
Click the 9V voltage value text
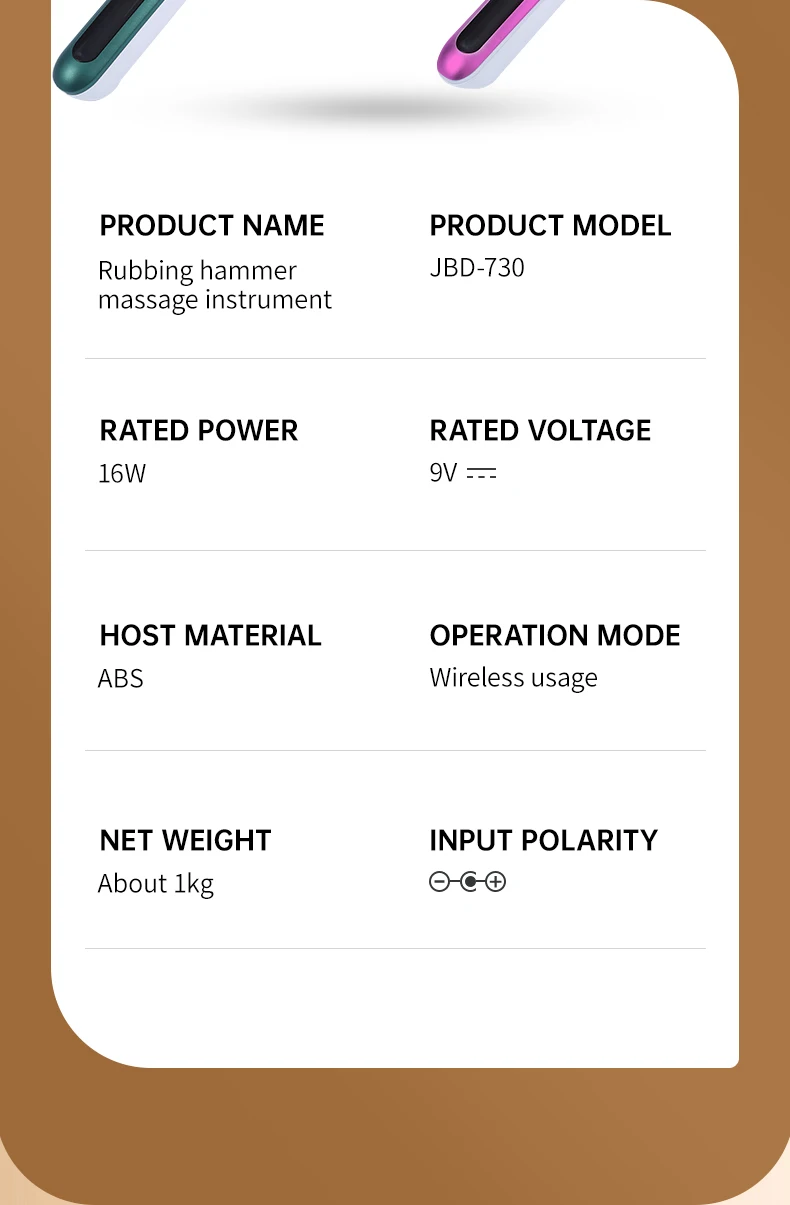[x=443, y=472]
